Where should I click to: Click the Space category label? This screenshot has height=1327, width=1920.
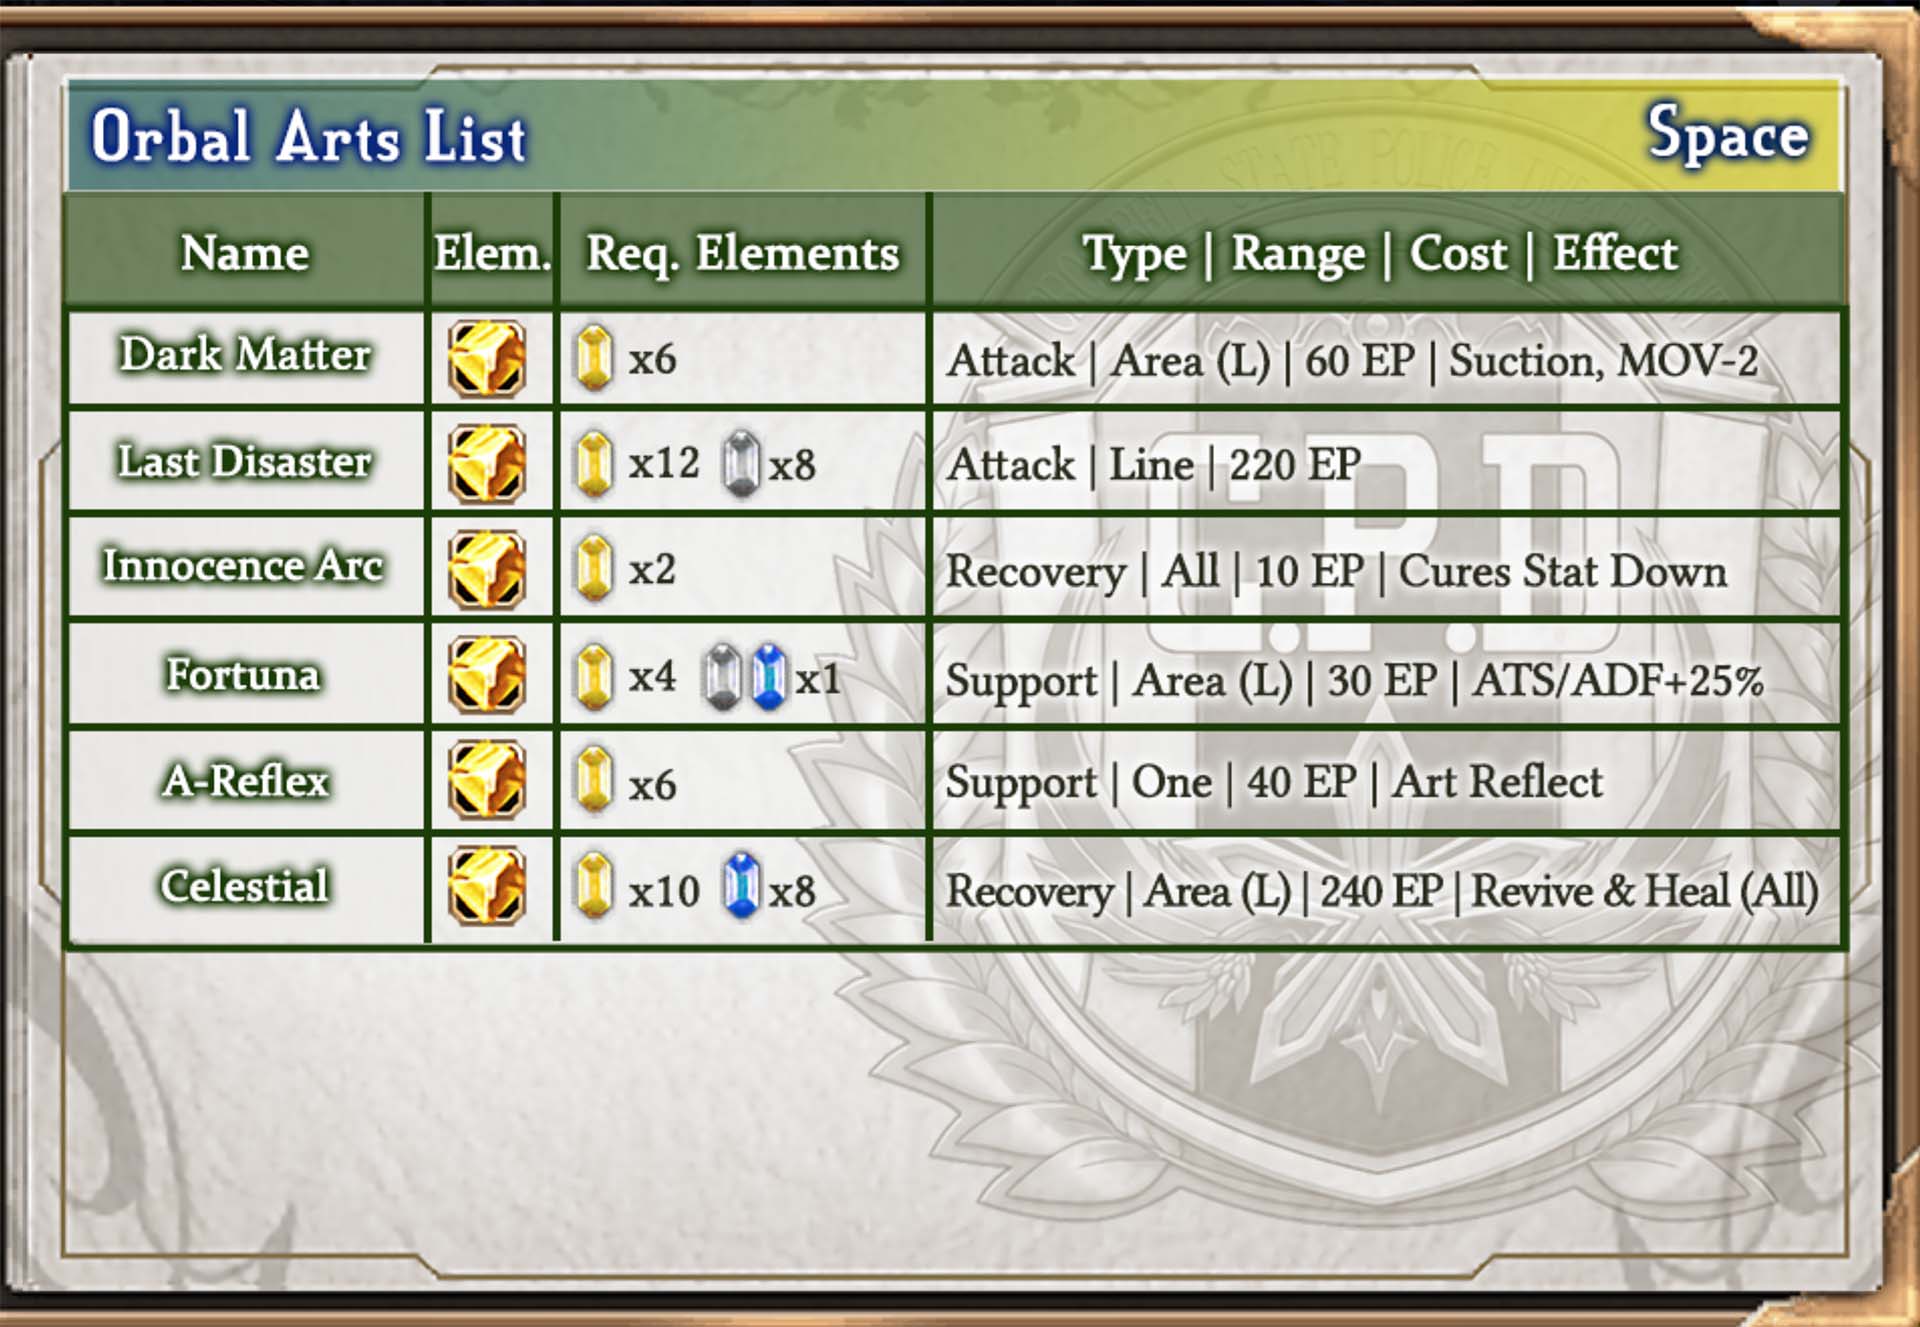click(x=1728, y=135)
